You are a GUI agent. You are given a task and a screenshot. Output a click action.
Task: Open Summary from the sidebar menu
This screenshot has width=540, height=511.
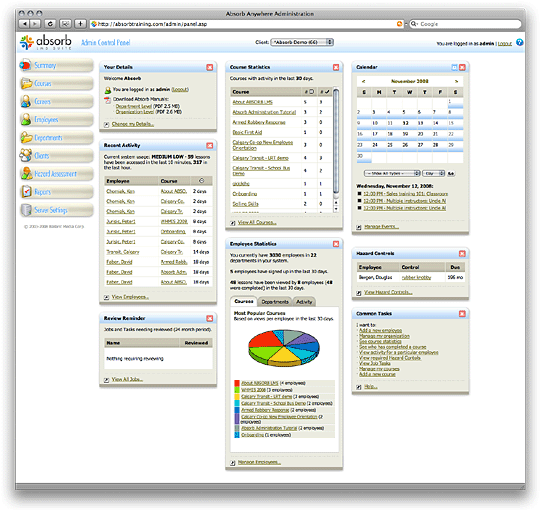point(56,65)
